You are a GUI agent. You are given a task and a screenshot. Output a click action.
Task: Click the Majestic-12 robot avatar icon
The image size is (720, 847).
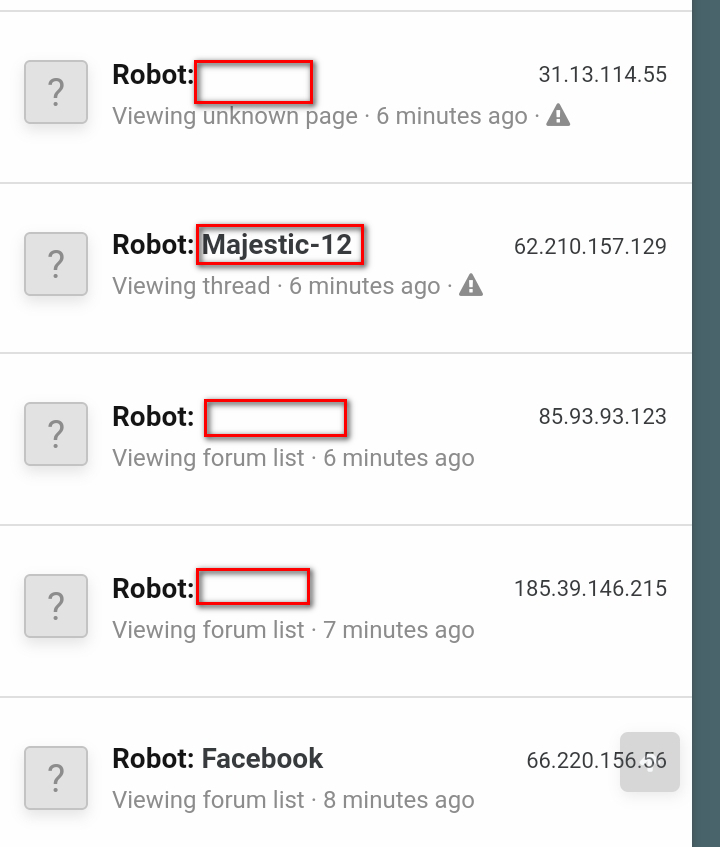[x=55, y=263]
